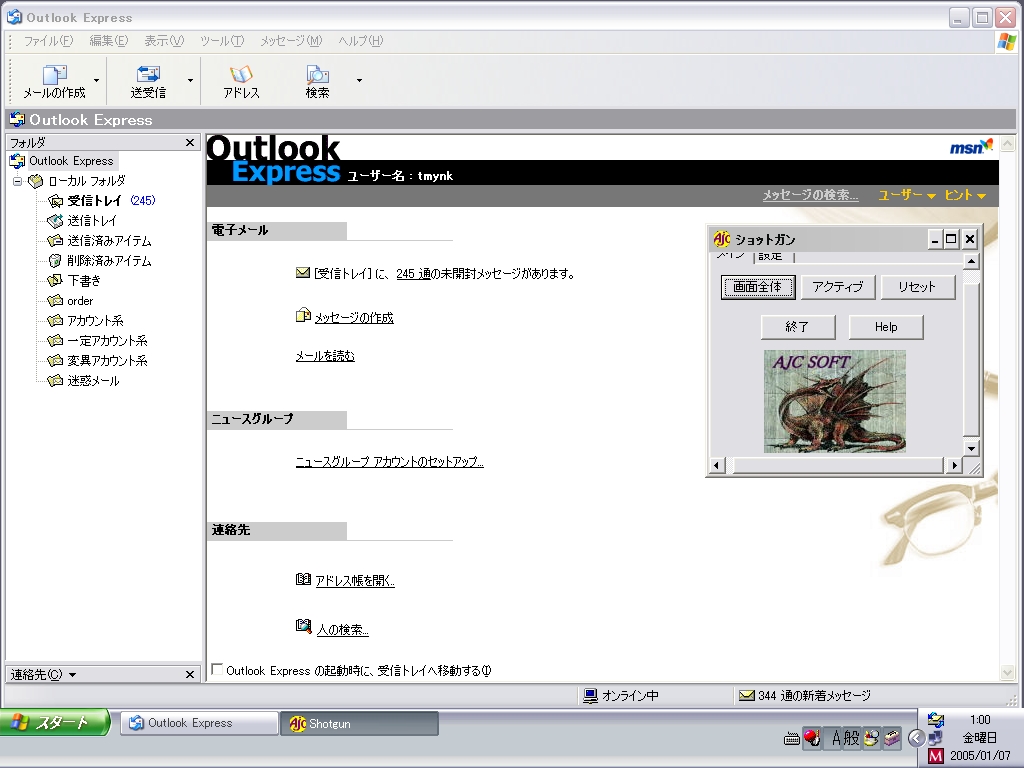
Task: Open the アドレス (Addresses) toolbar icon
Action: point(241,74)
